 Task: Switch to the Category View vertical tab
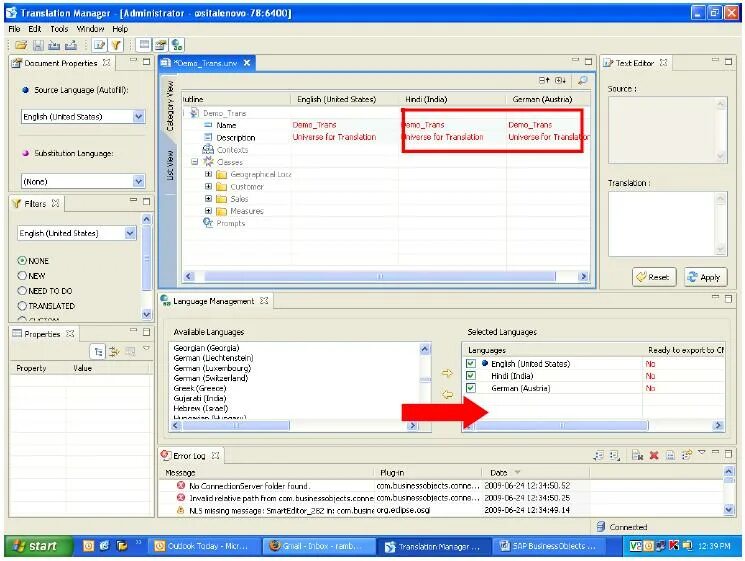tap(170, 105)
